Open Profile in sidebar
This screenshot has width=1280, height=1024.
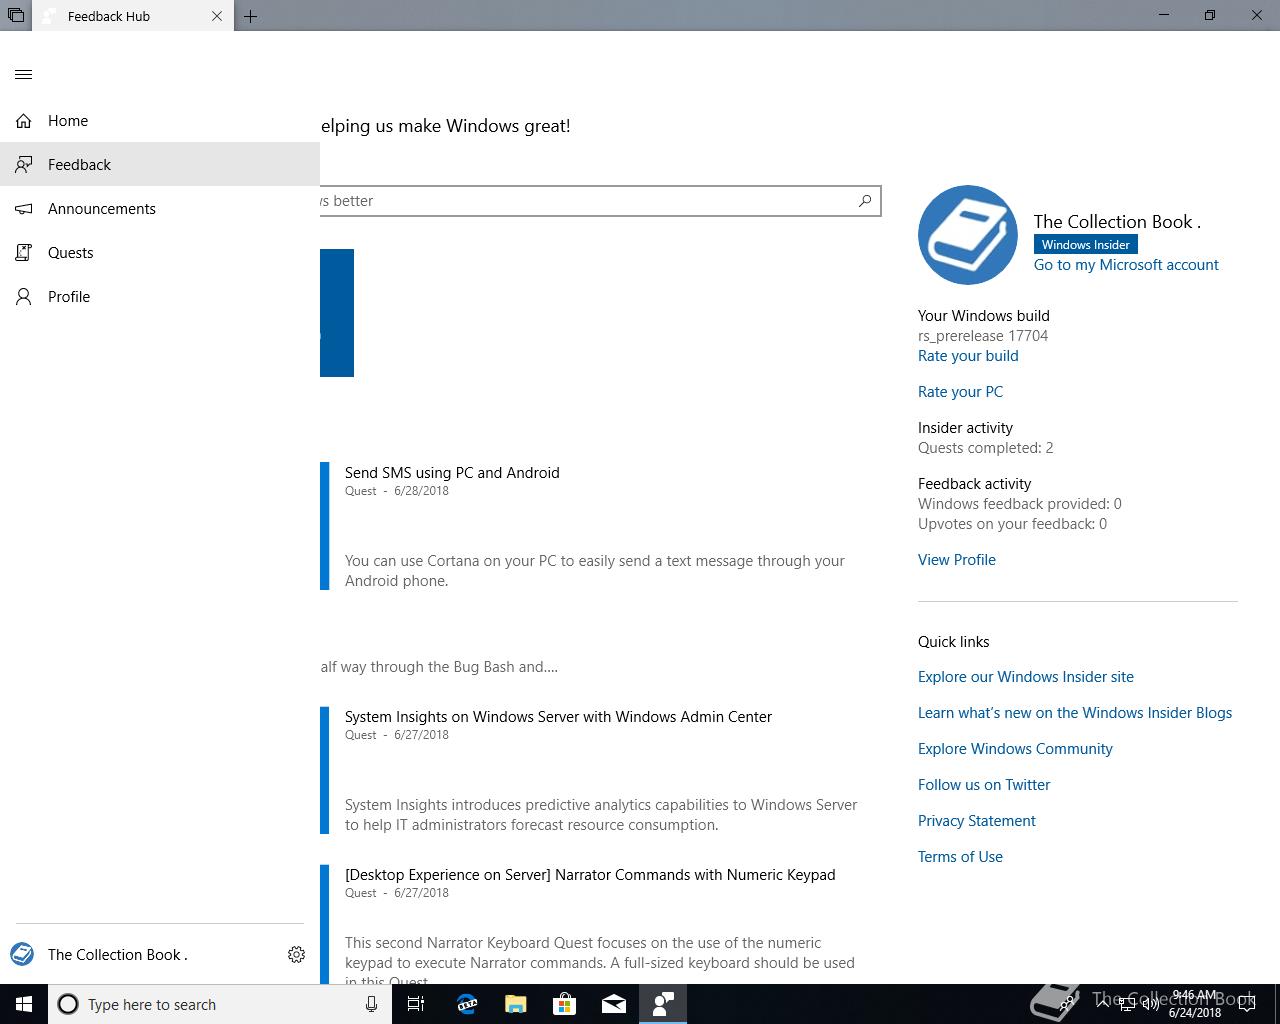point(160,297)
